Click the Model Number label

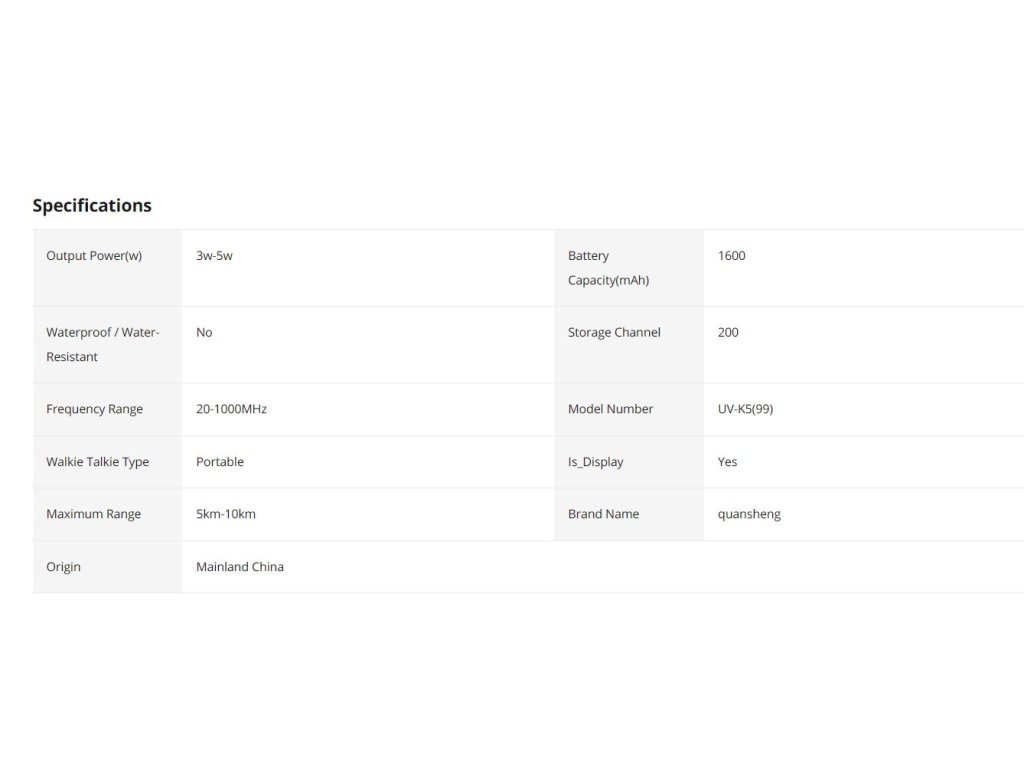(x=610, y=409)
